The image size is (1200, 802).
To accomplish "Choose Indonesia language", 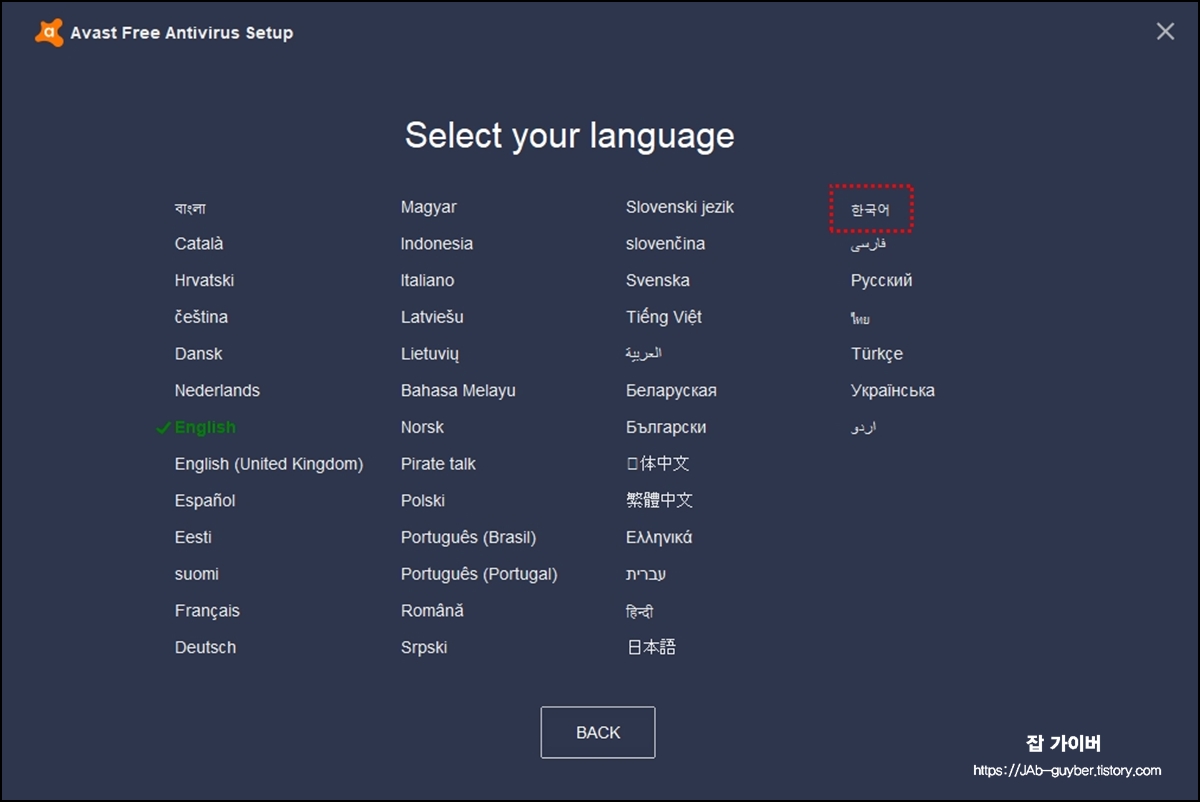I will tap(437, 244).
